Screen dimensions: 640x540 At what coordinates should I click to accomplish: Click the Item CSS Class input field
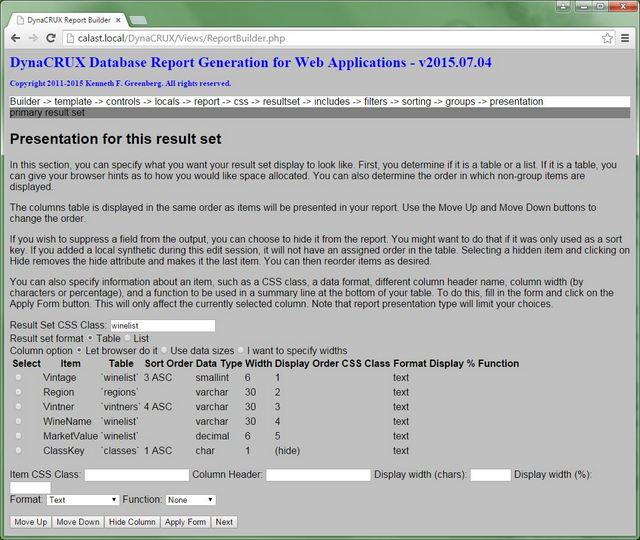137,475
